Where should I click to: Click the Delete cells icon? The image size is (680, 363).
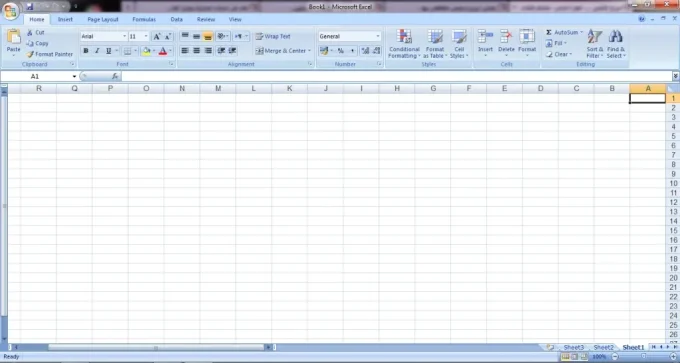[506, 36]
